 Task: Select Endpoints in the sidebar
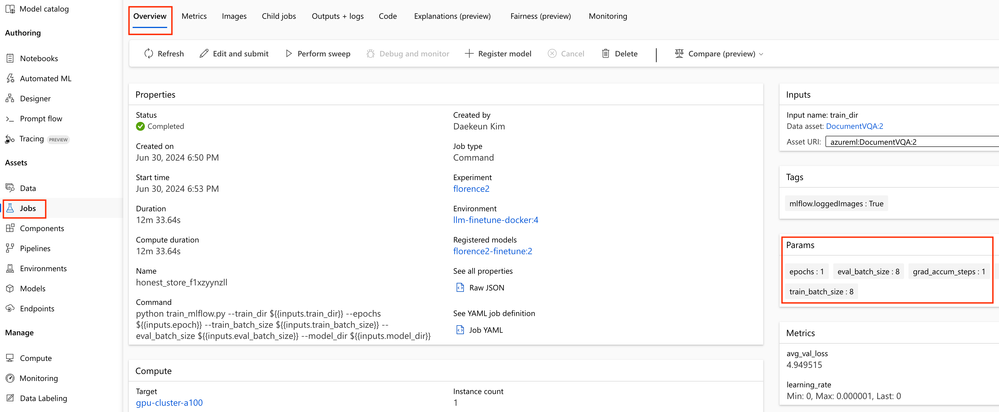pos(37,309)
